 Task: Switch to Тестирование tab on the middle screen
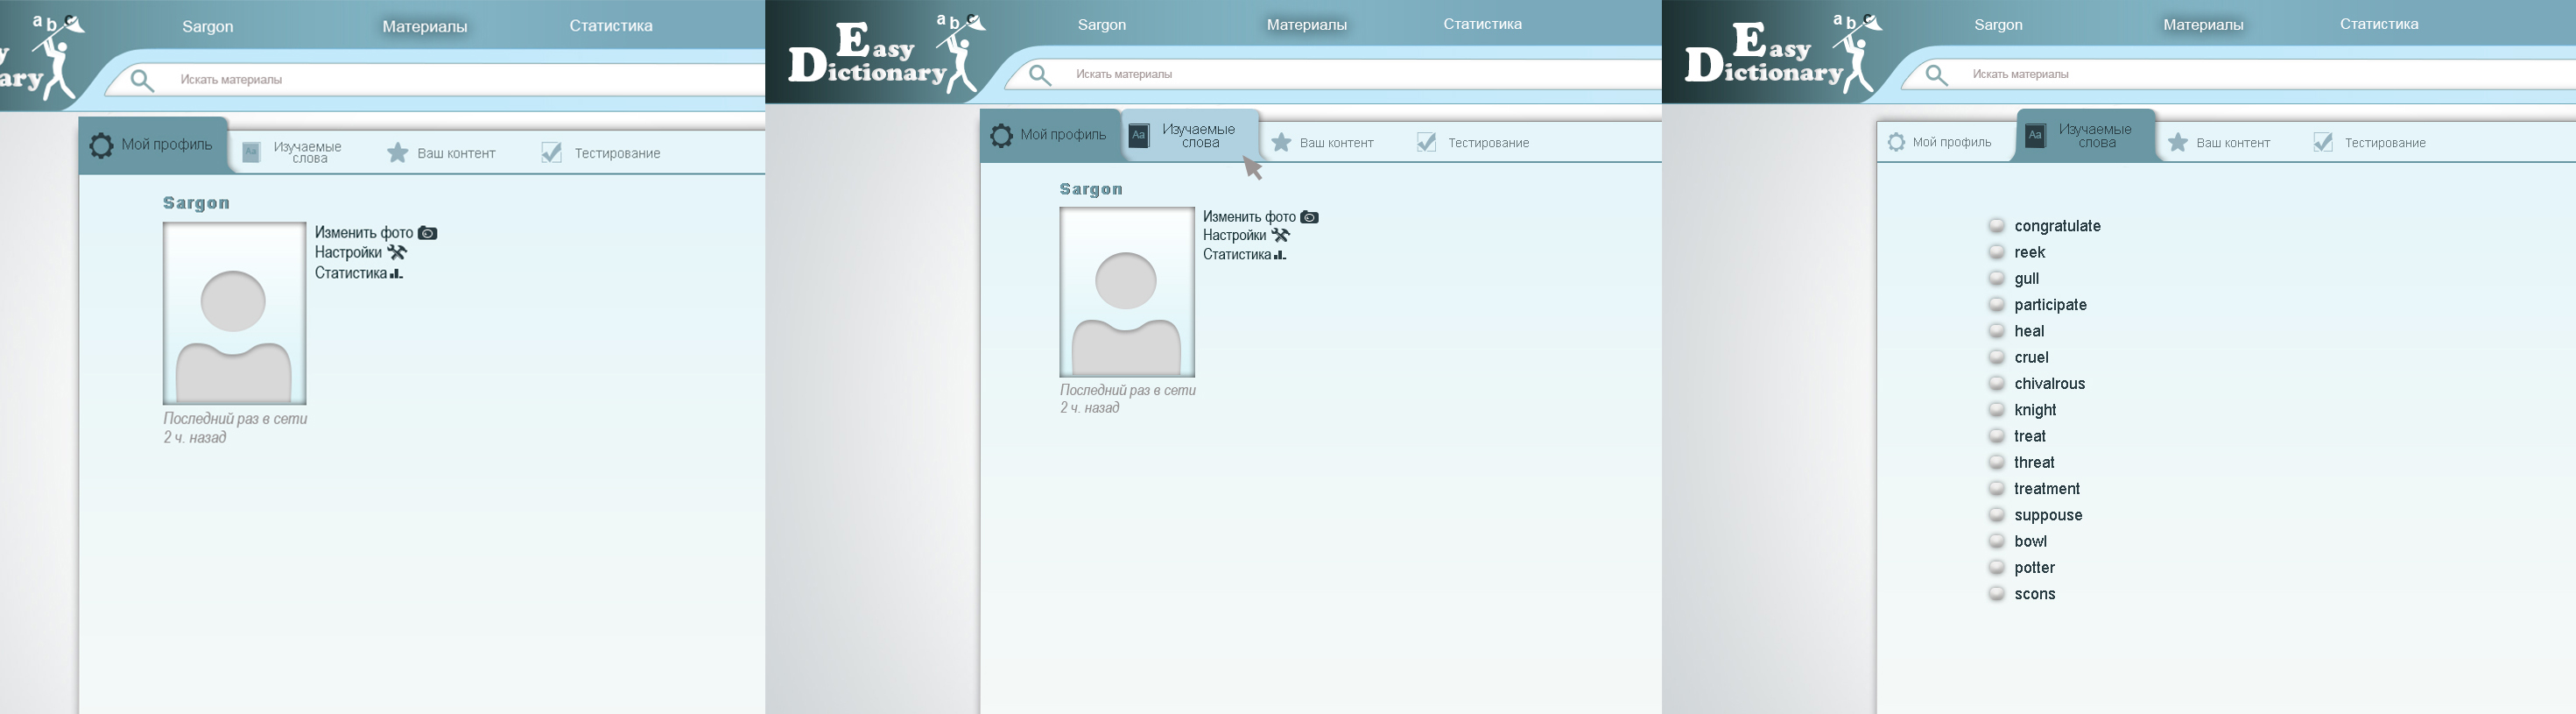(1473, 143)
